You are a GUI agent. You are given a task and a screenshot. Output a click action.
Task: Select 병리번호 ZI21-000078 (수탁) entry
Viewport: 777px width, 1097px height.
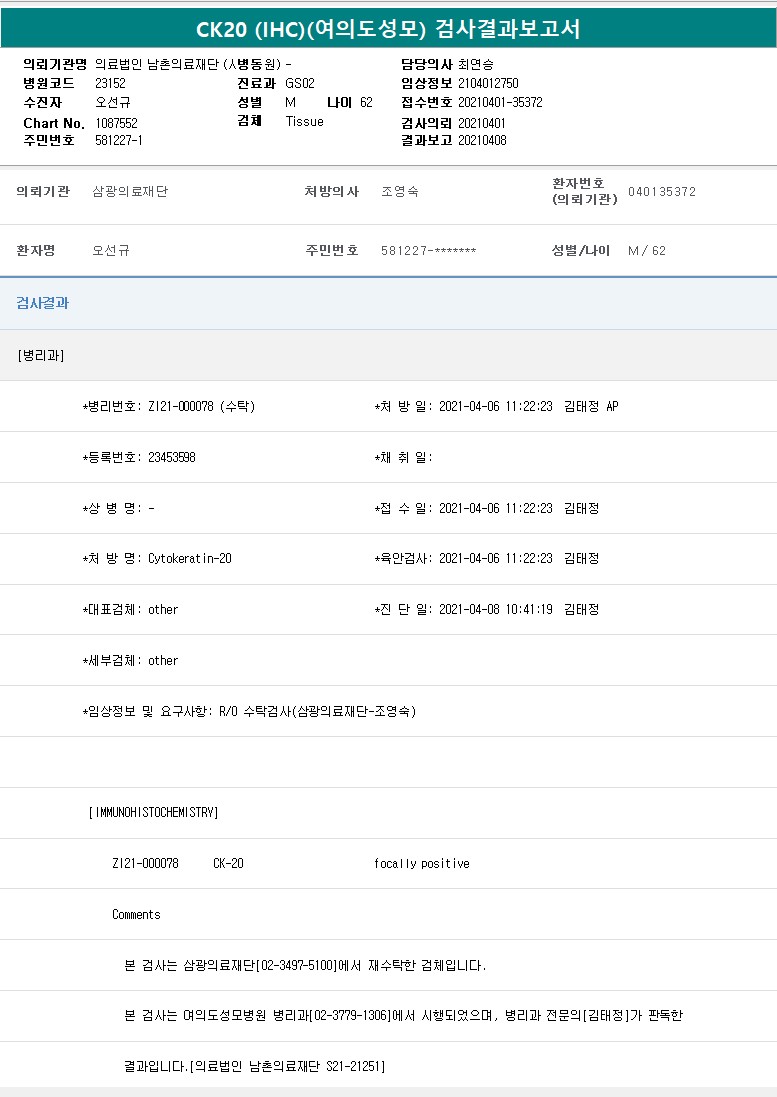[168, 406]
